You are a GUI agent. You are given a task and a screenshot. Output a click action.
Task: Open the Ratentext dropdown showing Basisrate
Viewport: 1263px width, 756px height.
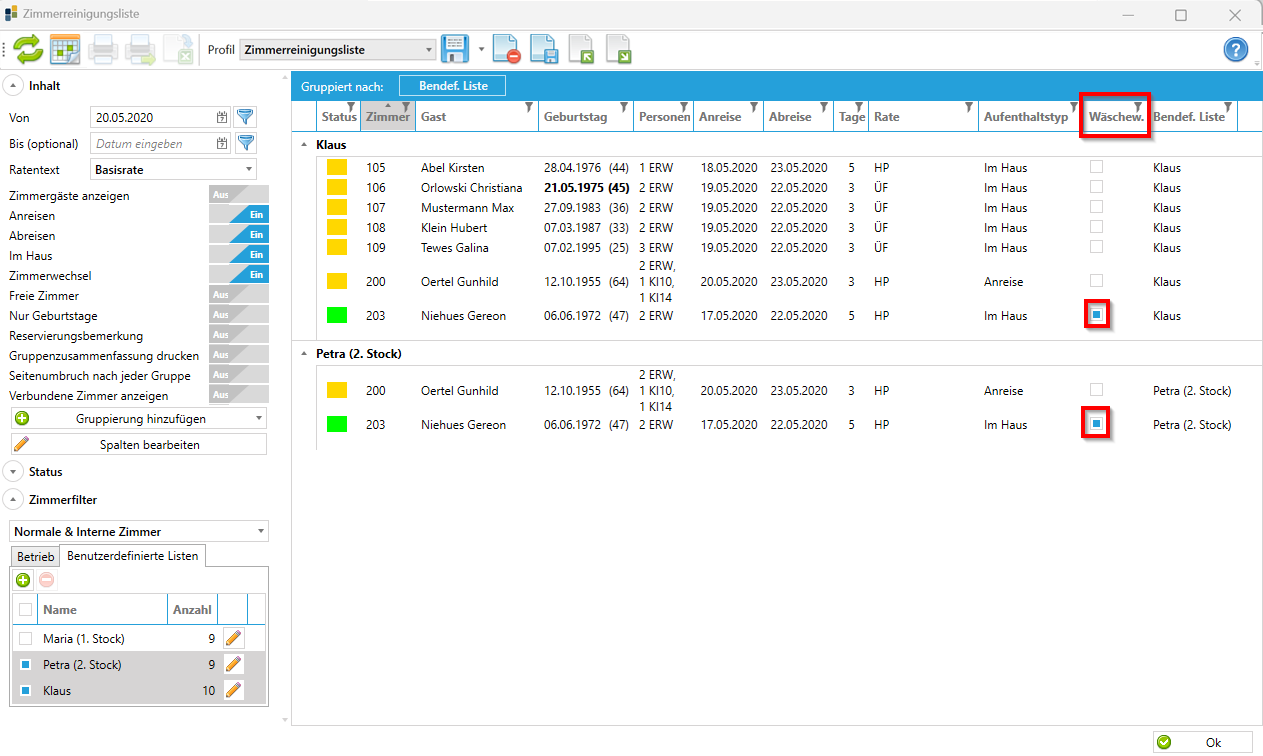(174, 169)
